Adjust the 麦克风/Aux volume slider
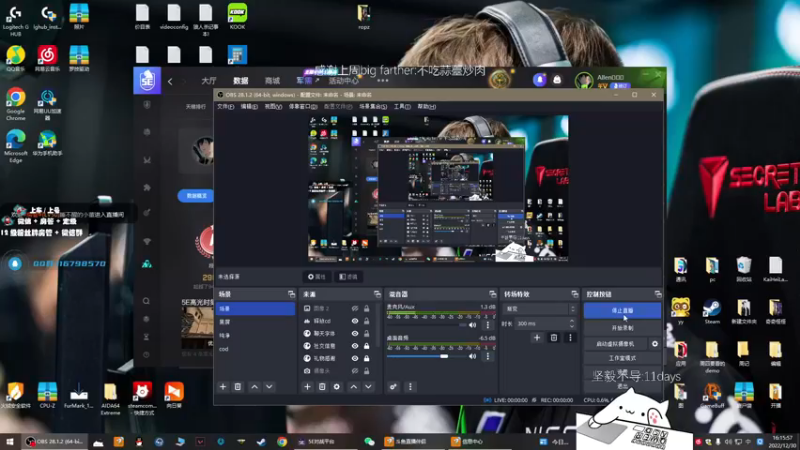Screen dimensions: 800x450 (x=427, y=325)
